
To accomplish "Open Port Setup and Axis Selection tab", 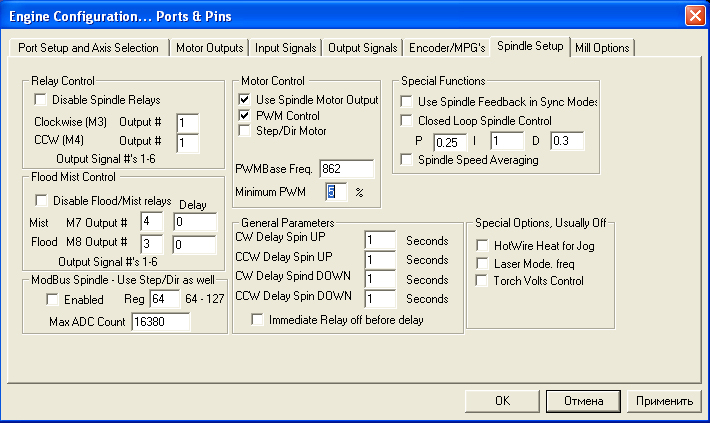I will point(88,48).
